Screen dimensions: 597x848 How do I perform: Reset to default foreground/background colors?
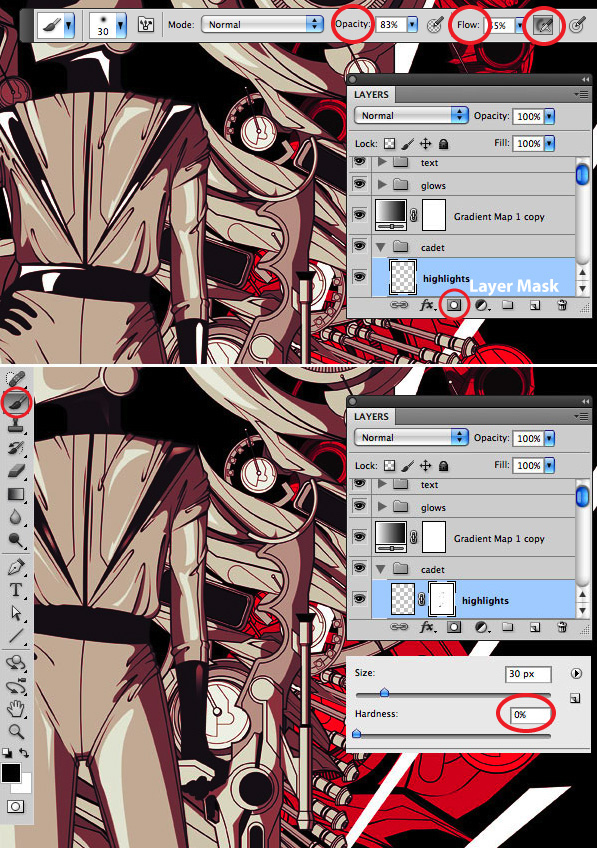(x=6, y=752)
